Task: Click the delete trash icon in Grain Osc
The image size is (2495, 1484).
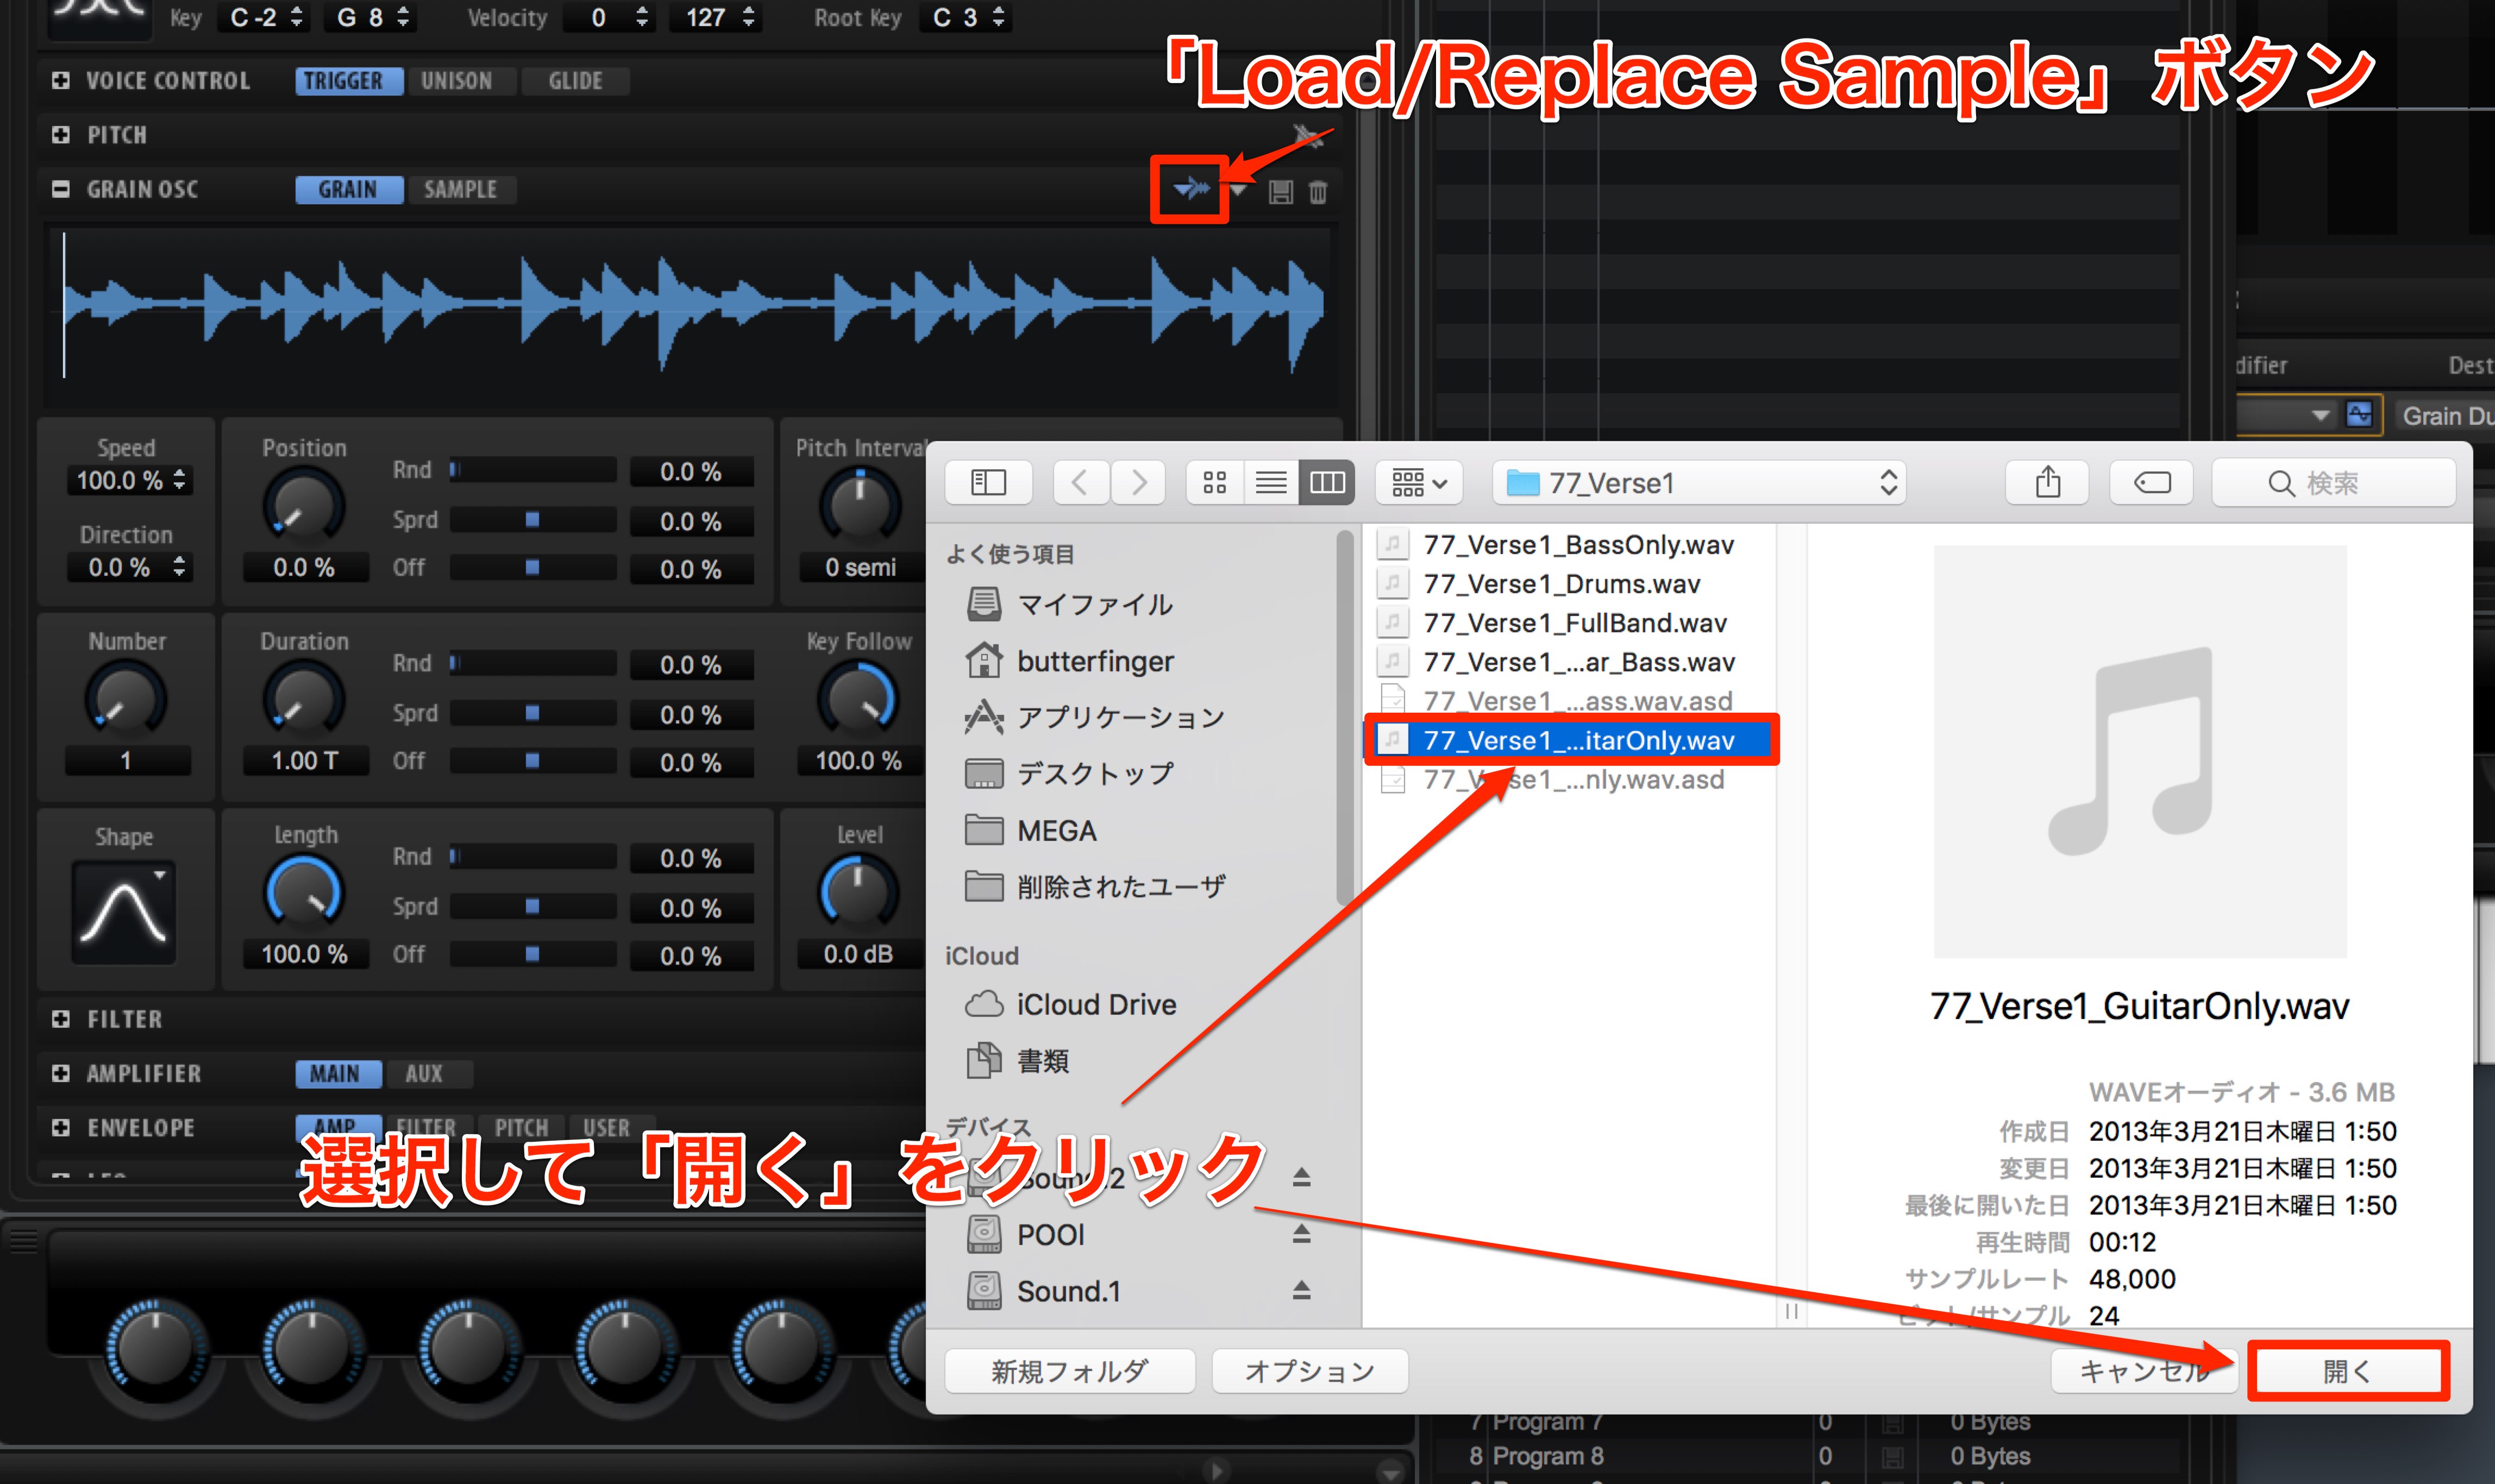Action: coord(1318,192)
